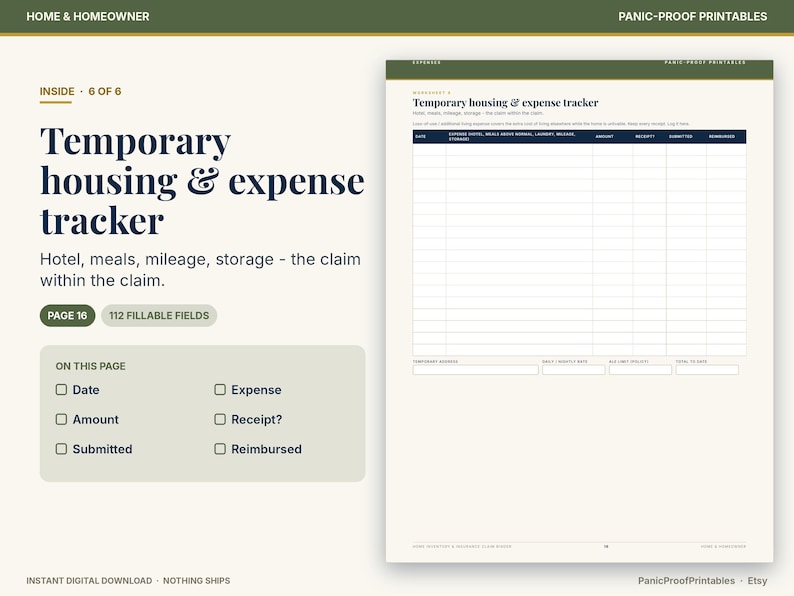This screenshot has width=794, height=596.
Task: Click the 112 FILLABLE FIELDS badge
Action: pyautogui.click(x=159, y=315)
